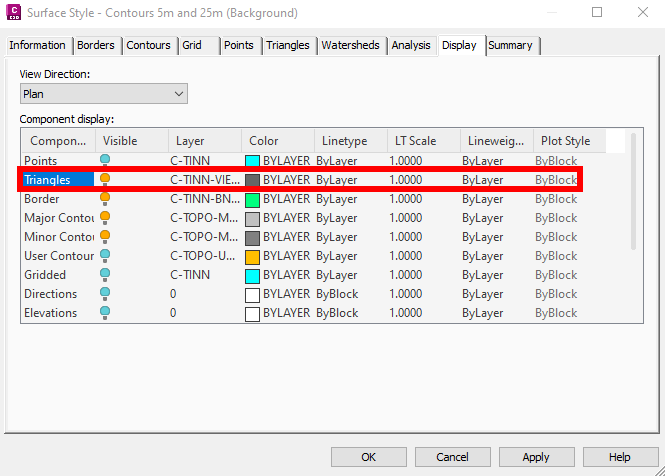This screenshot has height=476, width=665.
Task: Click the OK button
Action: (369, 457)
